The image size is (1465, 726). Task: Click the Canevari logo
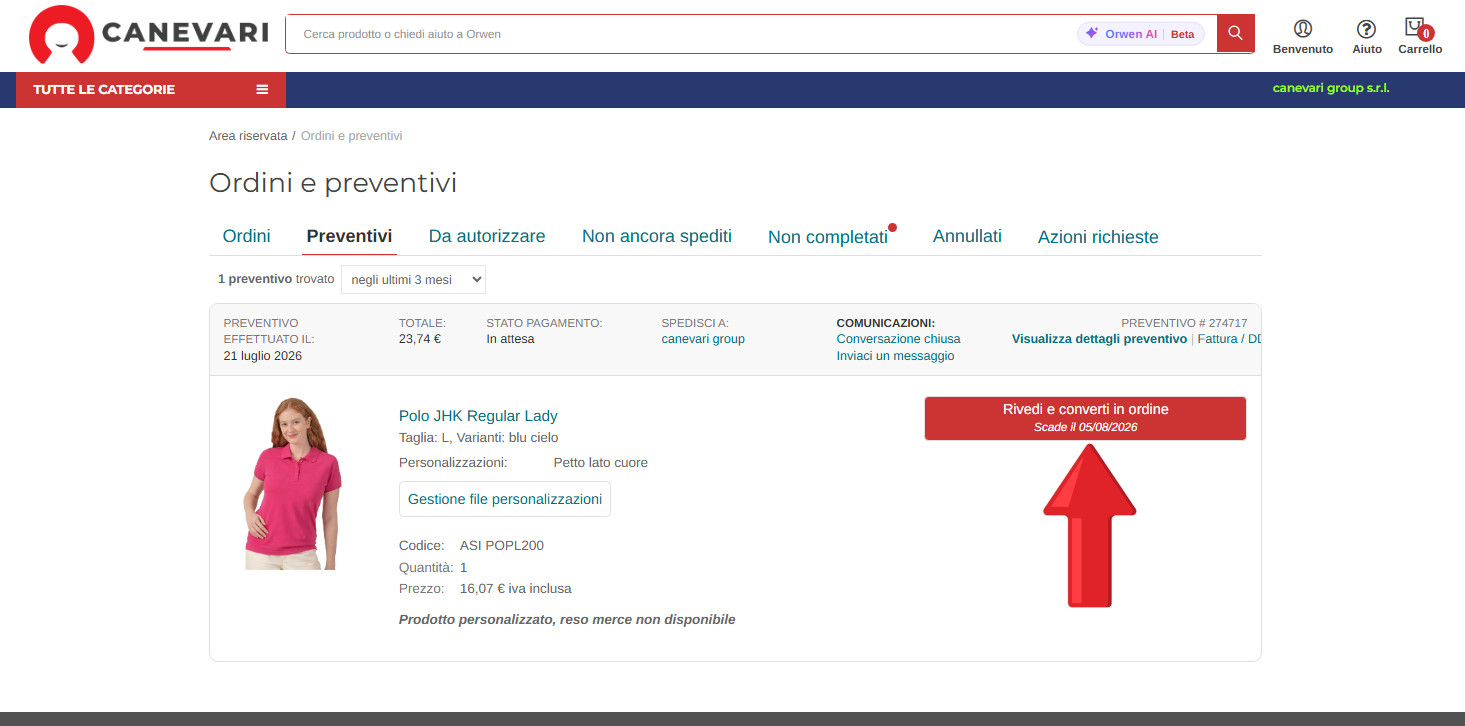148,34
